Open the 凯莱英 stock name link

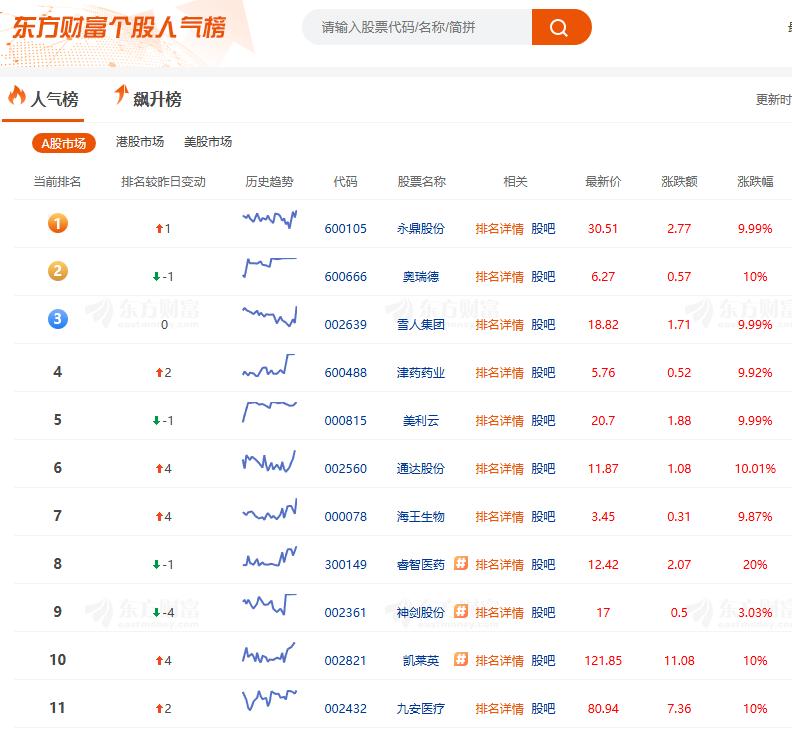click(421, 661)
